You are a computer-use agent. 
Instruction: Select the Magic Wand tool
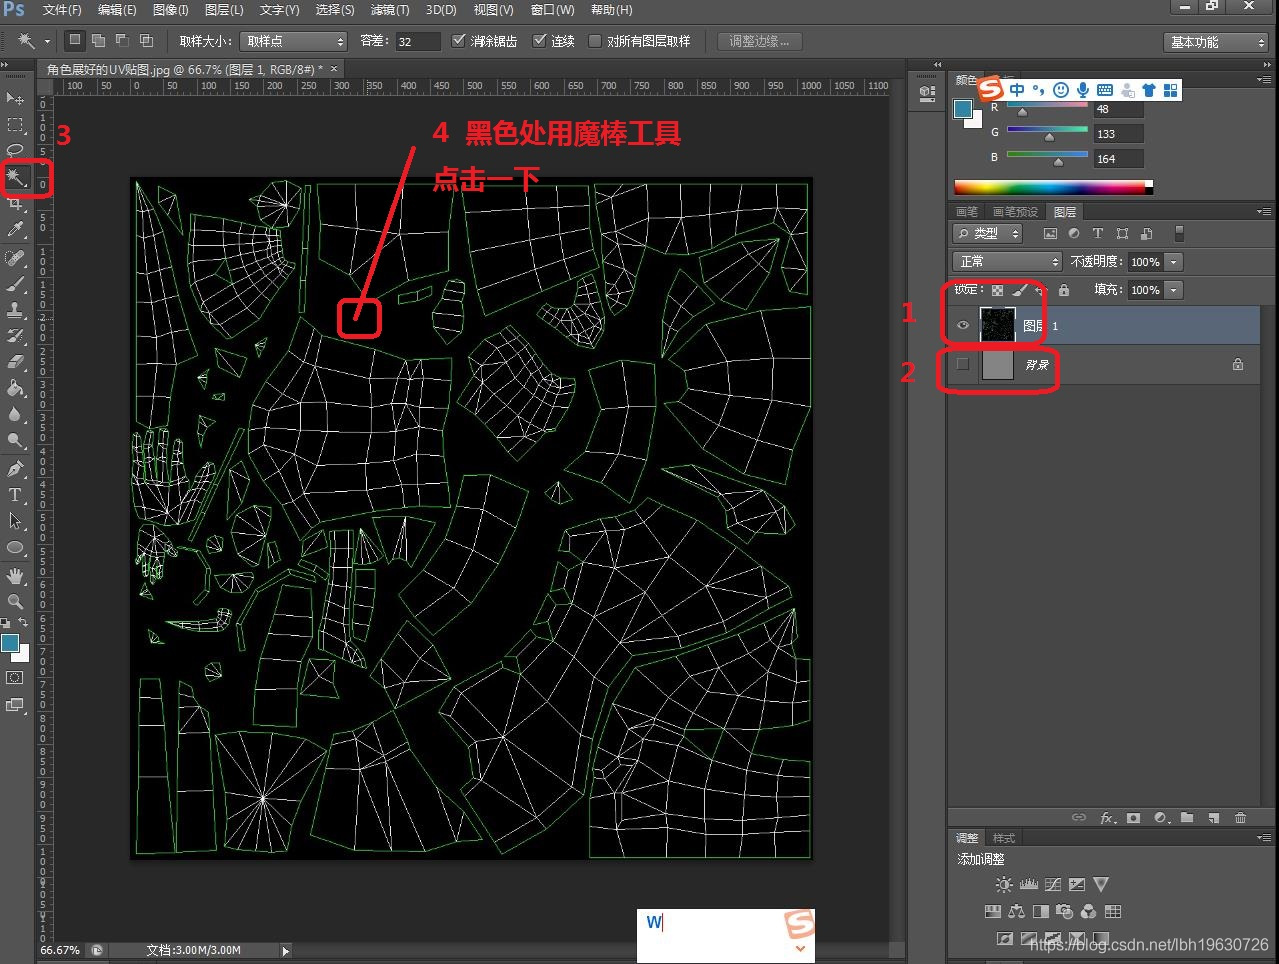[16, 178]
